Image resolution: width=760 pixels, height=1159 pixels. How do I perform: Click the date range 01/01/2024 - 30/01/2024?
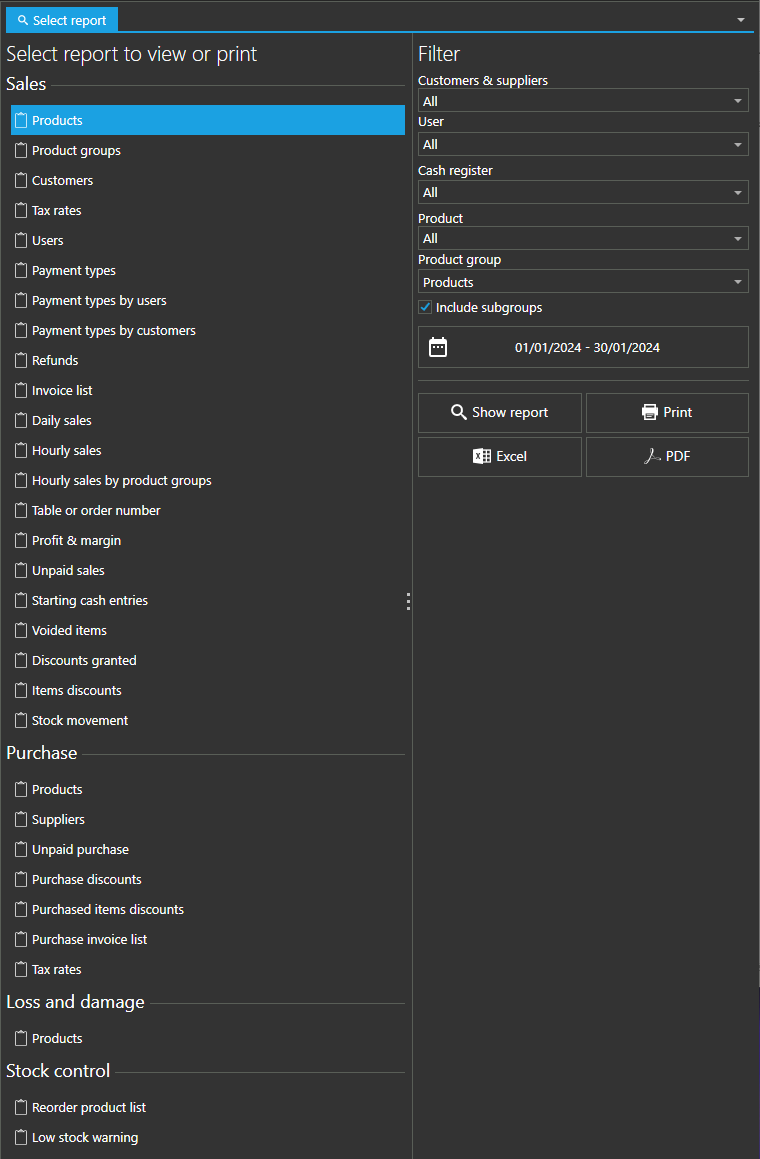tap(587, 348)
